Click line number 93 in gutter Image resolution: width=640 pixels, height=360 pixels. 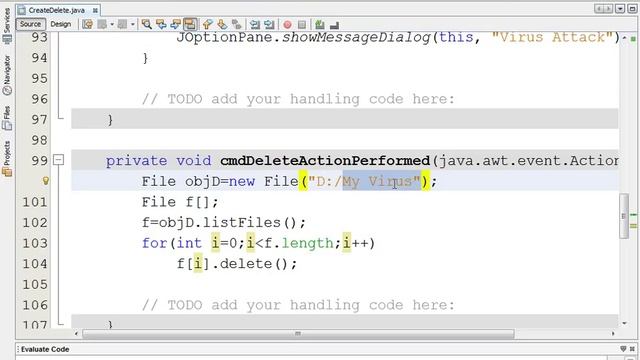point(39,38)
